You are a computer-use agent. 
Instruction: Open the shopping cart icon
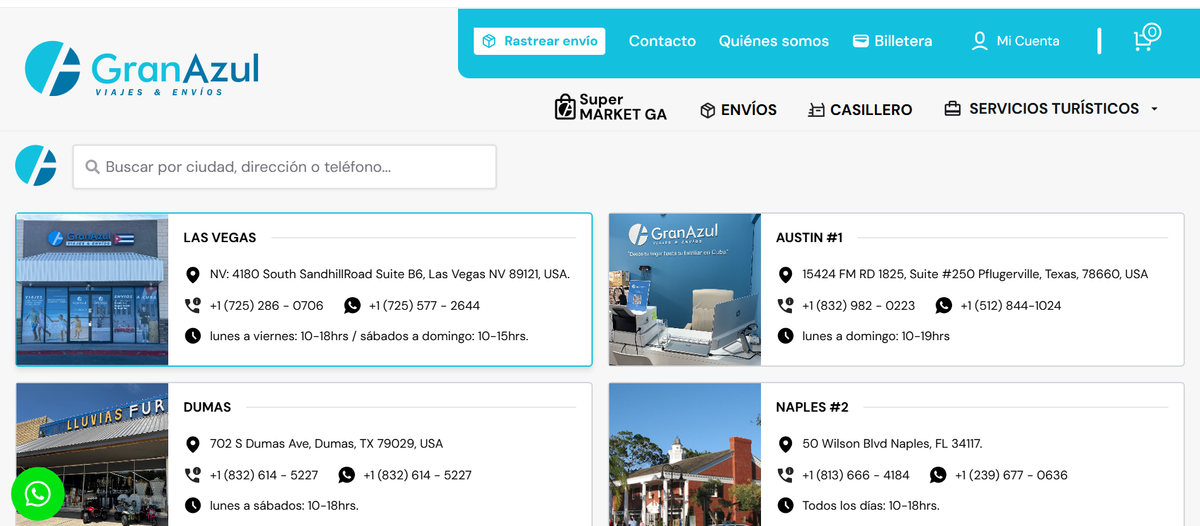point(1146,38)
